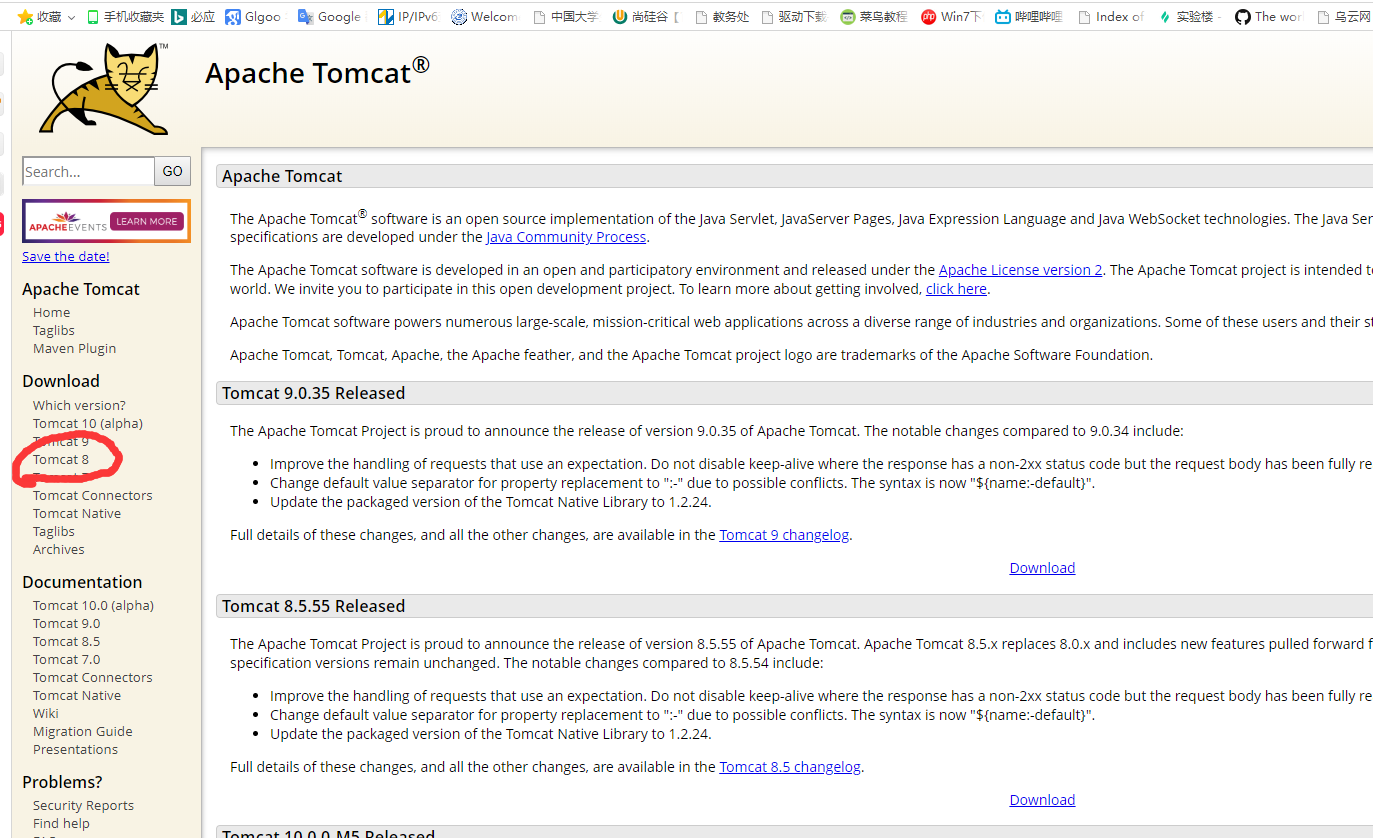Screen dimensions: 1373x838
Task: Go to the Home sidebar link
Action: point(52,312)
